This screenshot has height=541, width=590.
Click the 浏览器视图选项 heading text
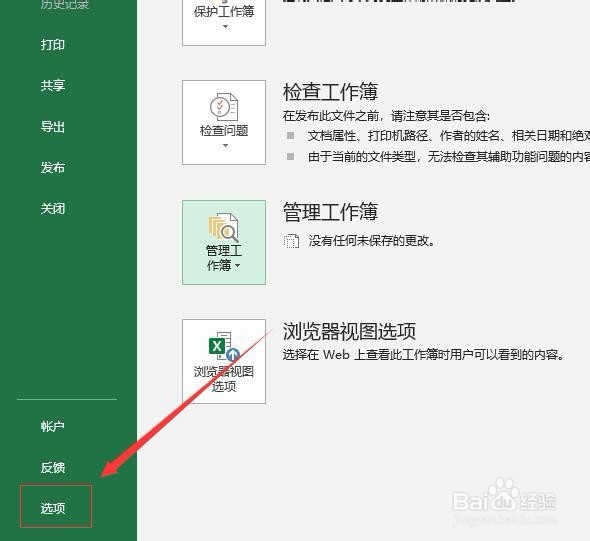pyautogui.click(x=349, y=331)
